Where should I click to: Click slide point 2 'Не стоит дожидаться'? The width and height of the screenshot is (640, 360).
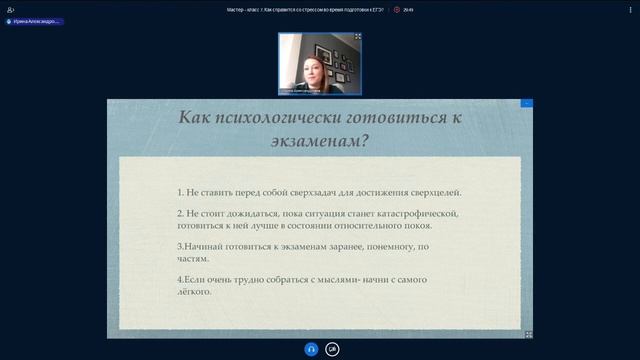point(318,220)
